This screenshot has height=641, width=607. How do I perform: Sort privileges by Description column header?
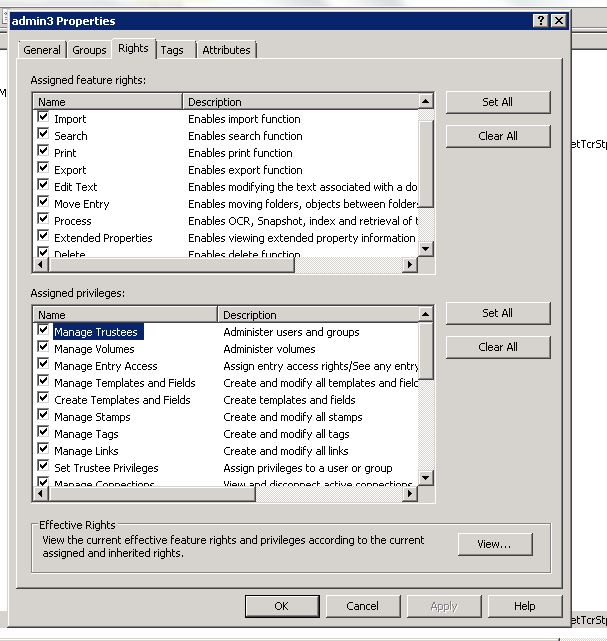click(x=317, y=314)
